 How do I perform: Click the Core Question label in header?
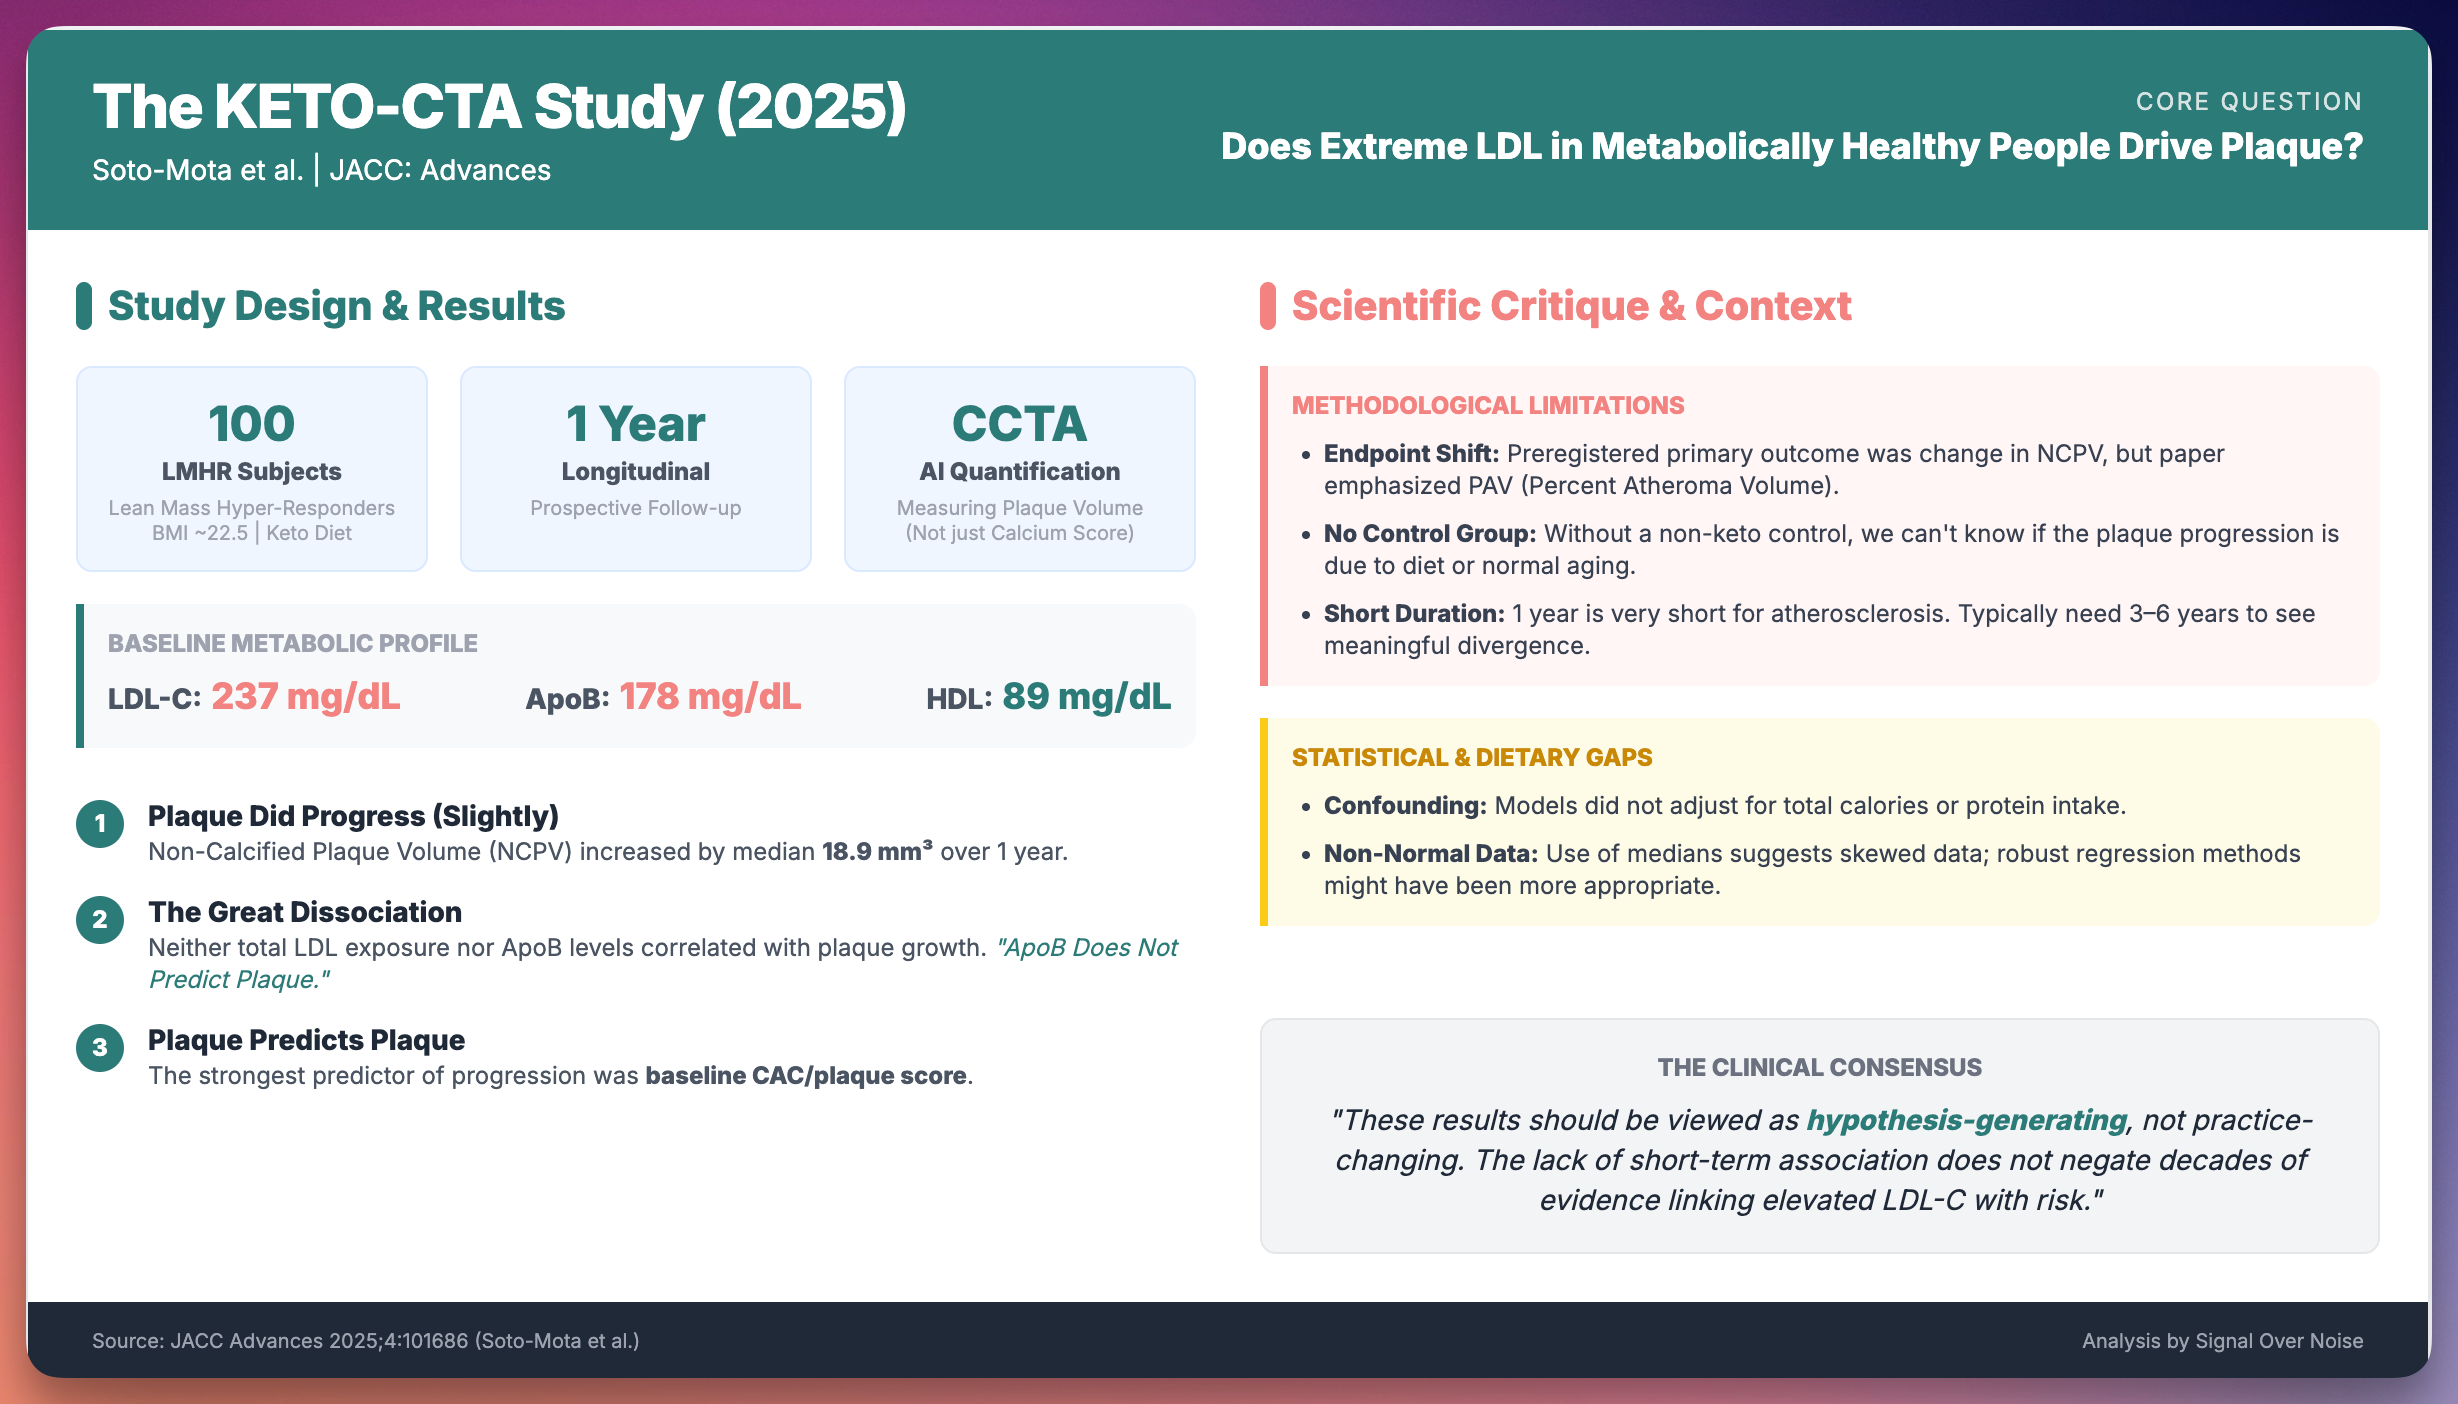[x=2249, y=101]
